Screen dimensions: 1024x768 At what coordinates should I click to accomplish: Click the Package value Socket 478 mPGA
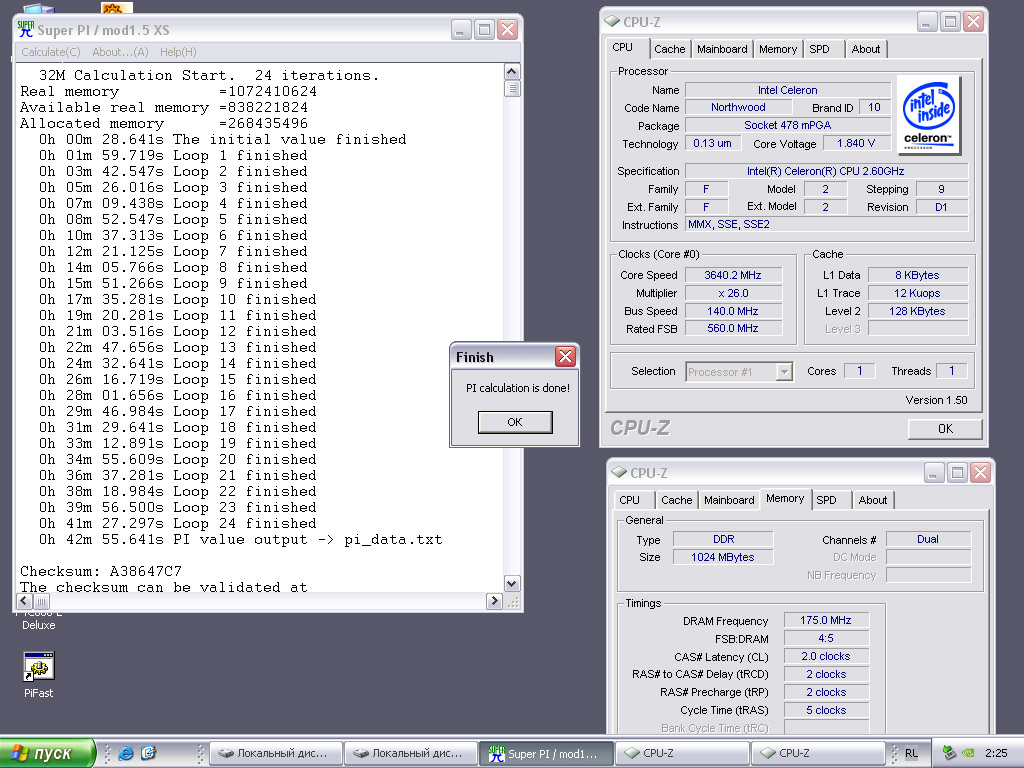click(788, 125)
